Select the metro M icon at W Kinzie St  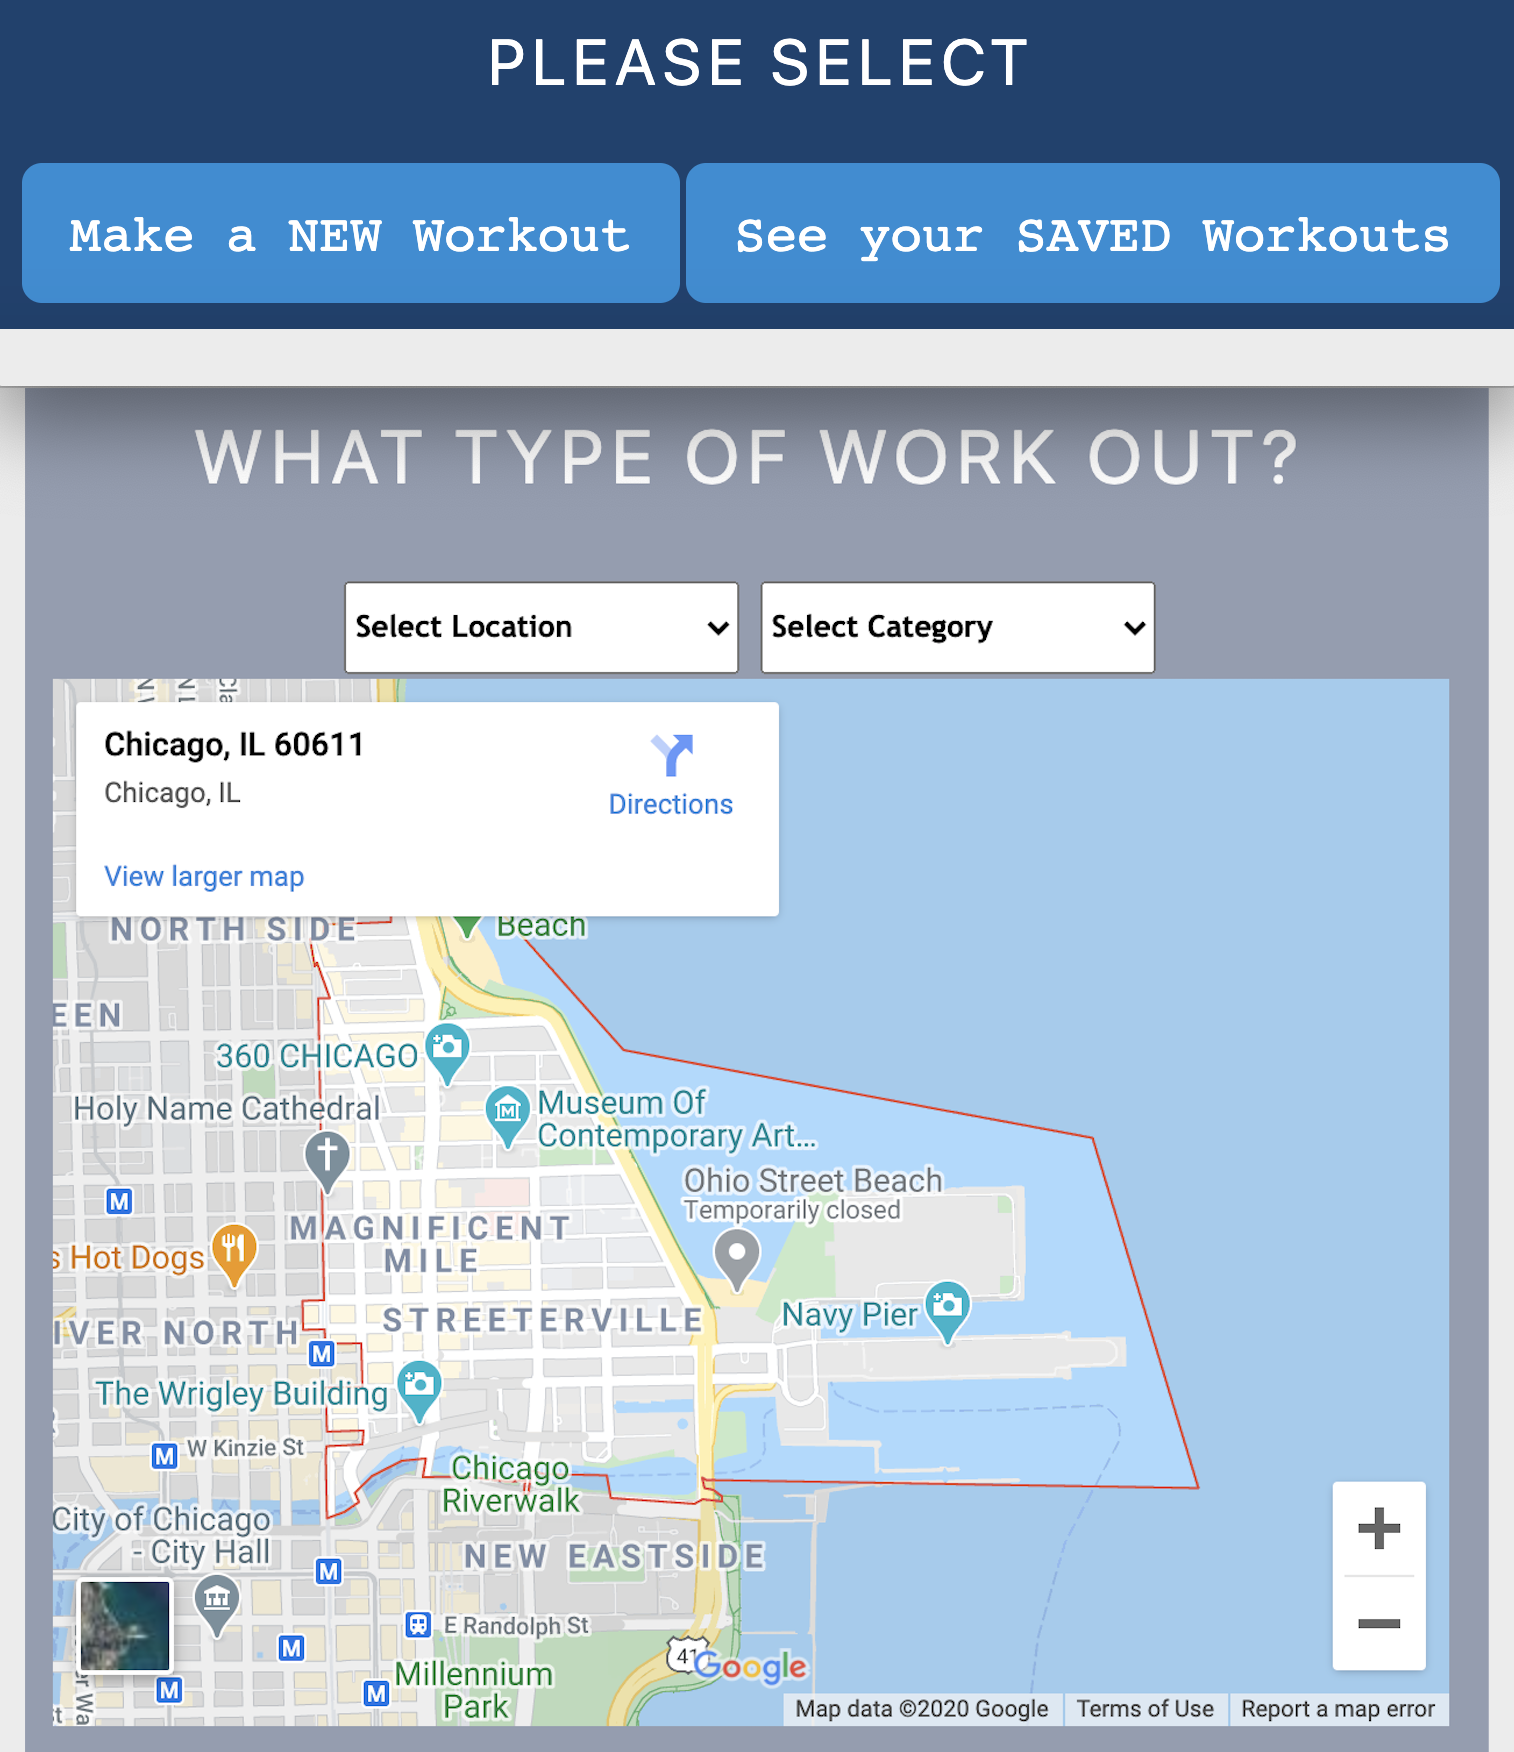165,1456
